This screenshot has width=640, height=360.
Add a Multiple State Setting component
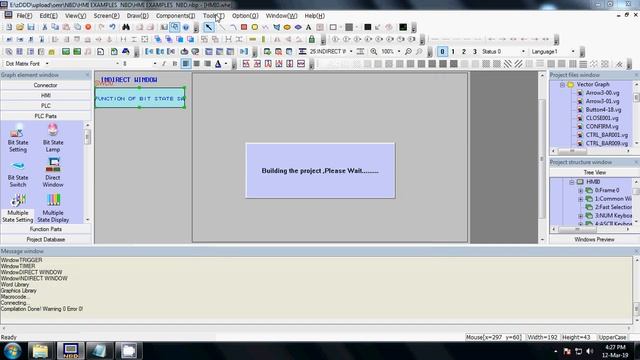click(x=18, y=208)
